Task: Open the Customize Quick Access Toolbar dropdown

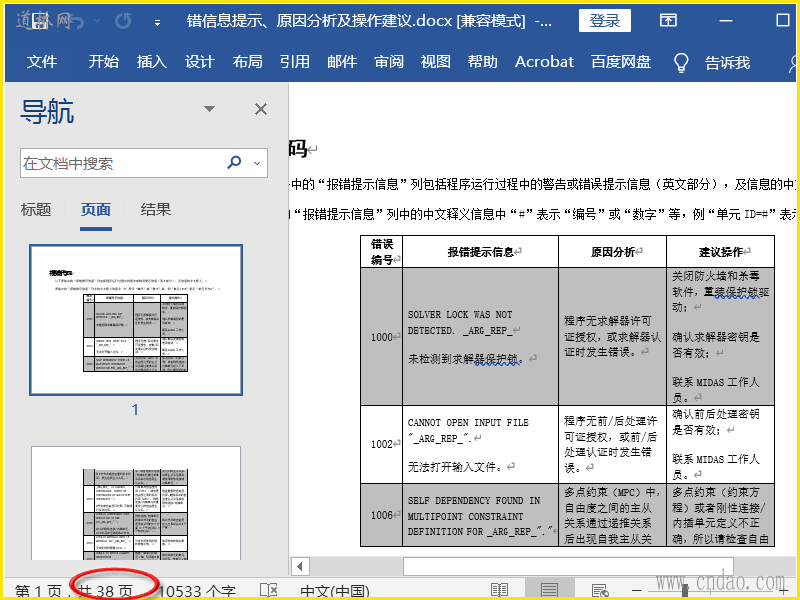Action: tap(157, 22)
